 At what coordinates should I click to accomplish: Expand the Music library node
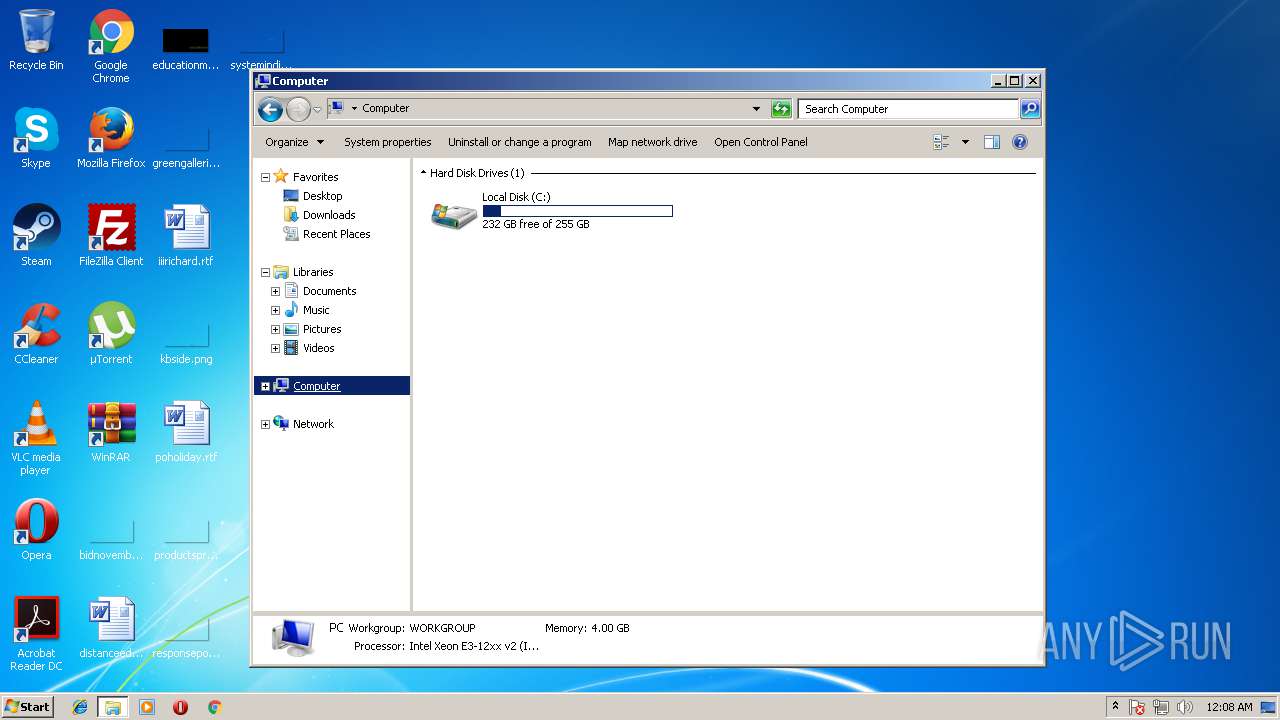(275, 310)
